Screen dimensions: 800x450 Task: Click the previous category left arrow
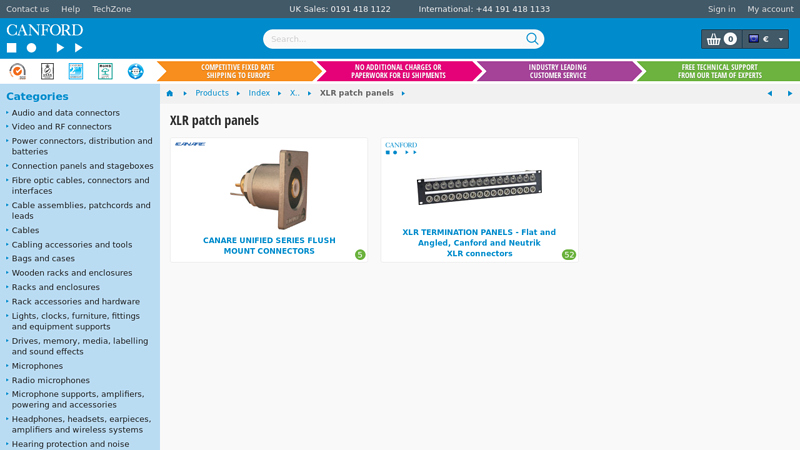click(770, 93)
